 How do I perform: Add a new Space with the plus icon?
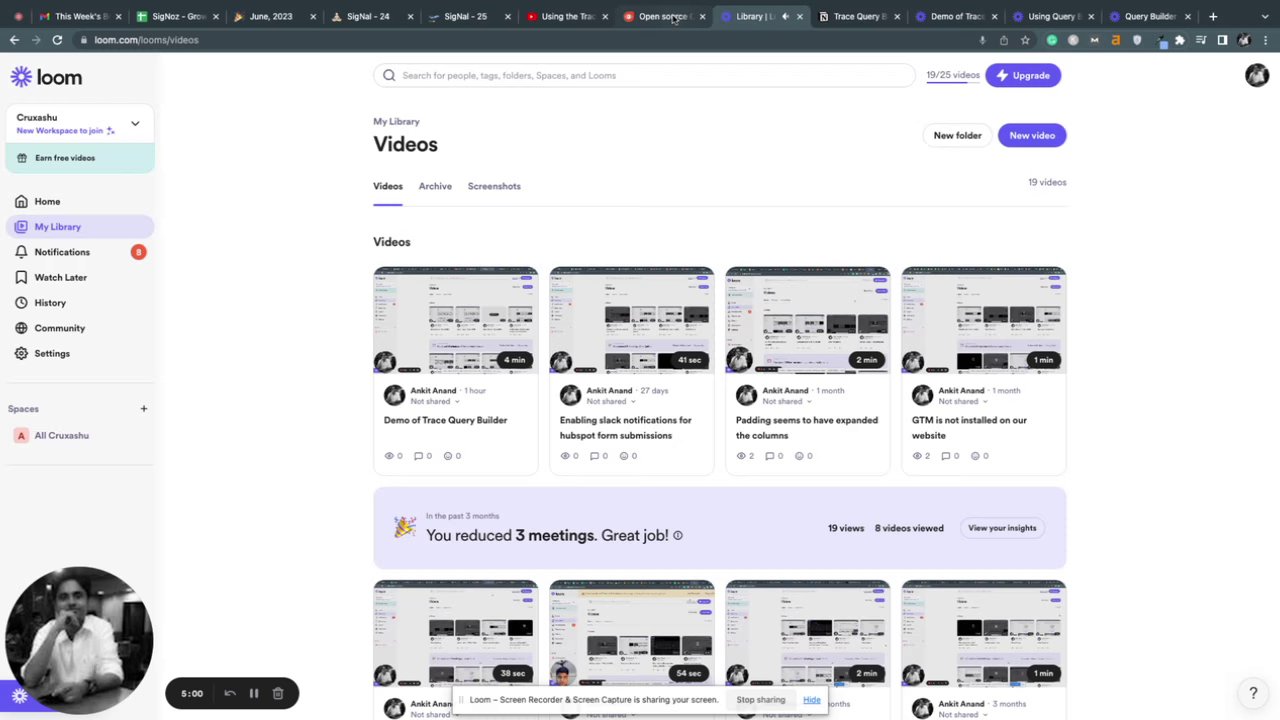click(x=143, y=408)
